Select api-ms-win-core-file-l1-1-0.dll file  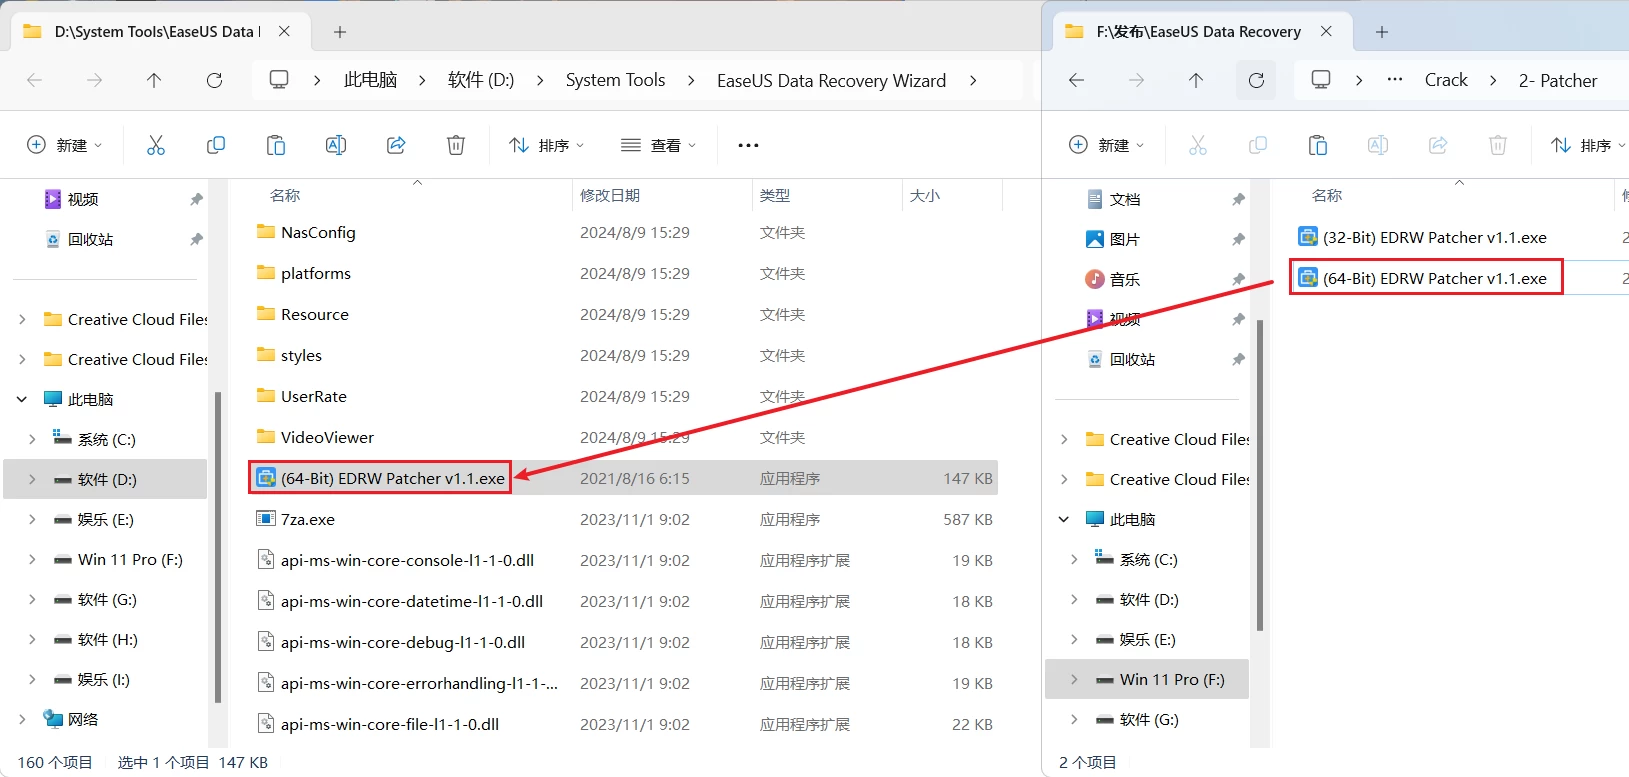pos(379,724)
